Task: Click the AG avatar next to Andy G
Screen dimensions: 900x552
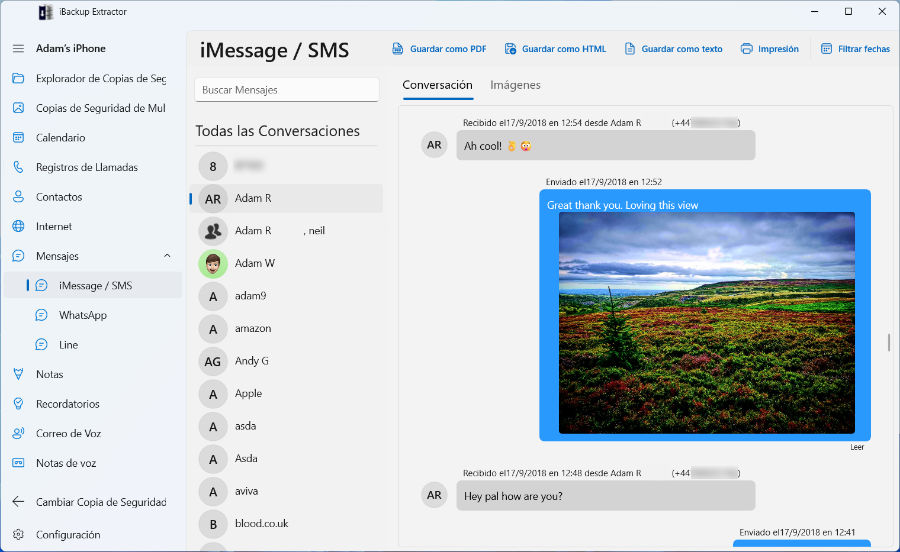Action: click(x=213, y=361)
